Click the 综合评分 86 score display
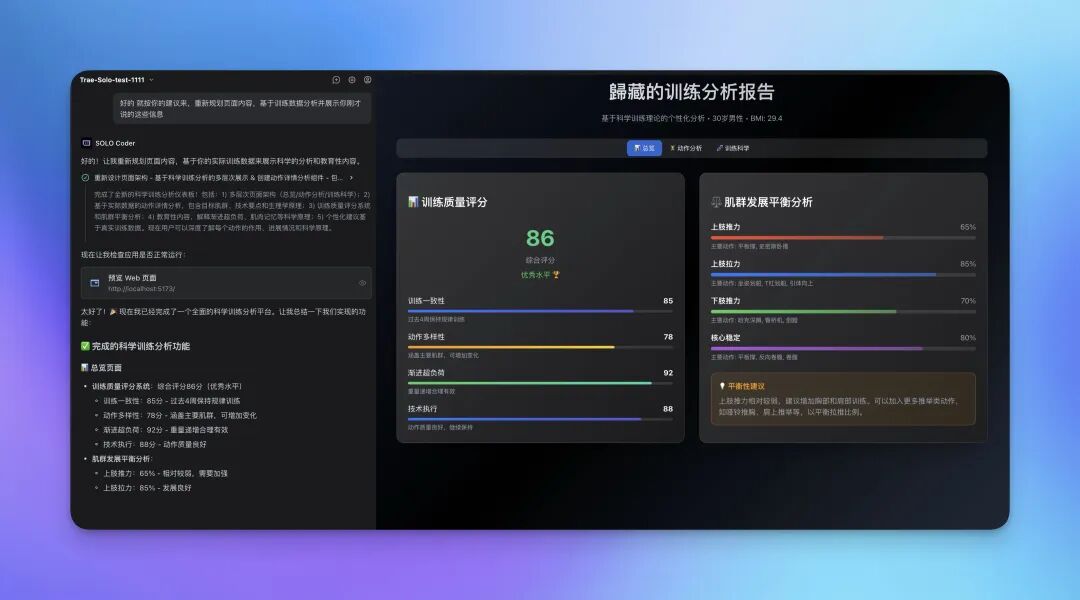1080x600 pixels. tap(540, 241)
